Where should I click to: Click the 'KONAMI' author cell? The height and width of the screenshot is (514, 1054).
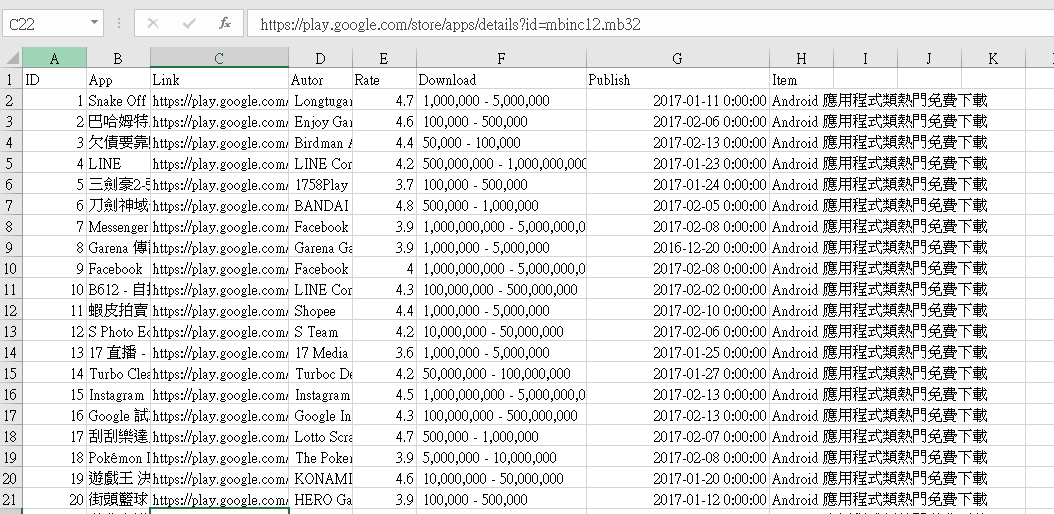[x=321, y=478]
